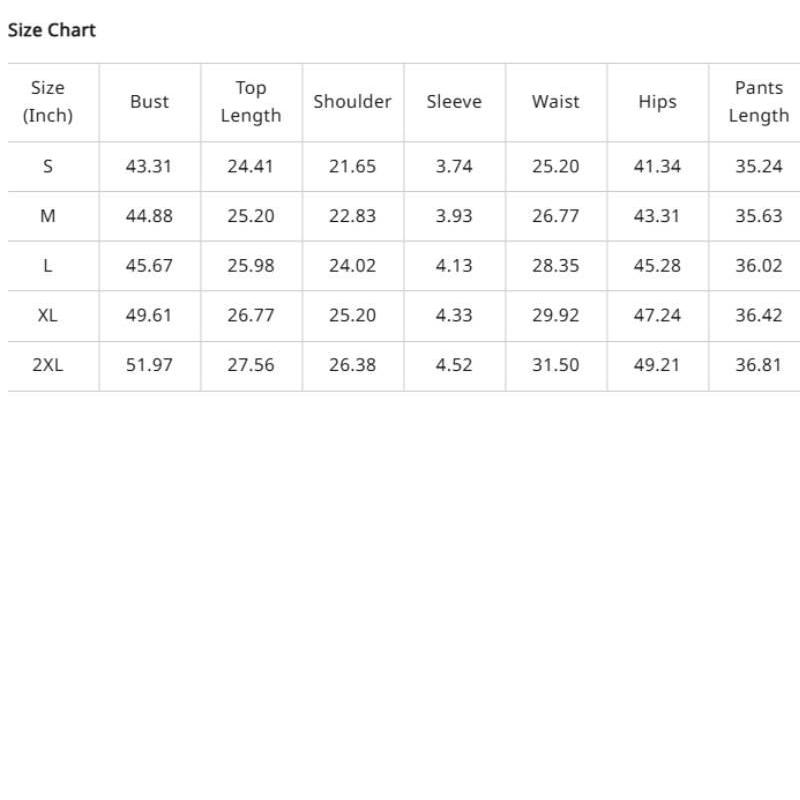Click the Top Length column header

tap(251, 102)
